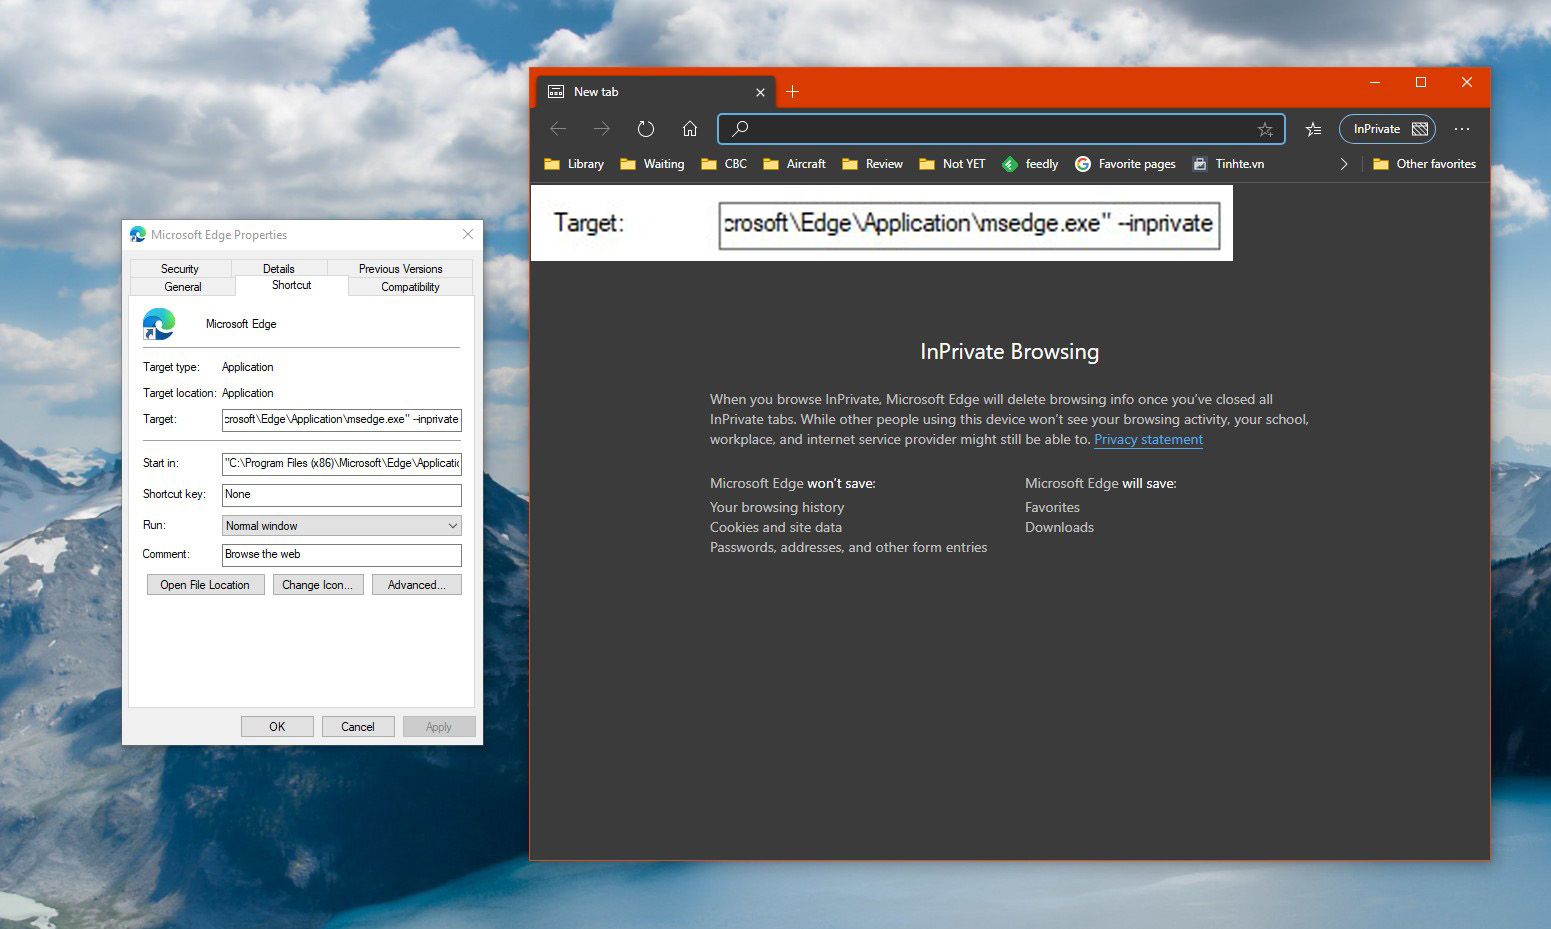1551x929 pixels.
Task: Click the Your browsing history text
Action: point(777,507)
